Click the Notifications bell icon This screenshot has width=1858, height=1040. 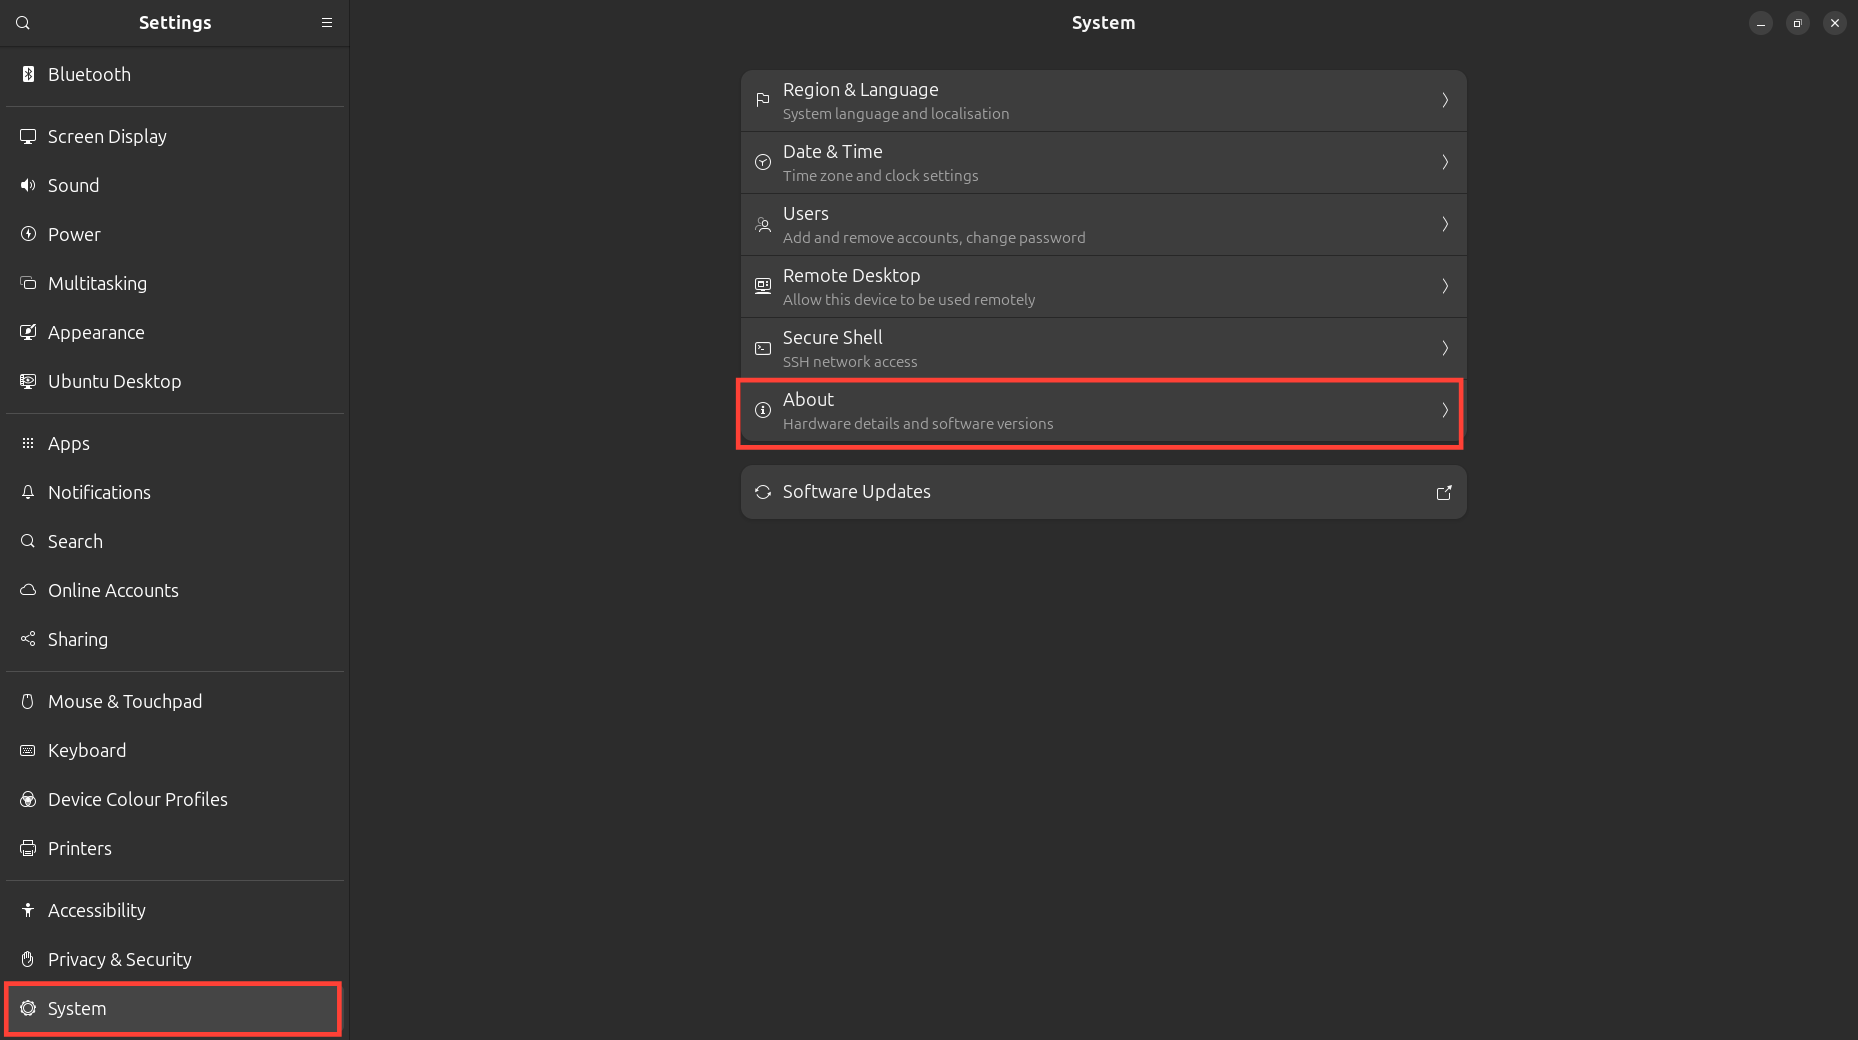tap(27, 492)
